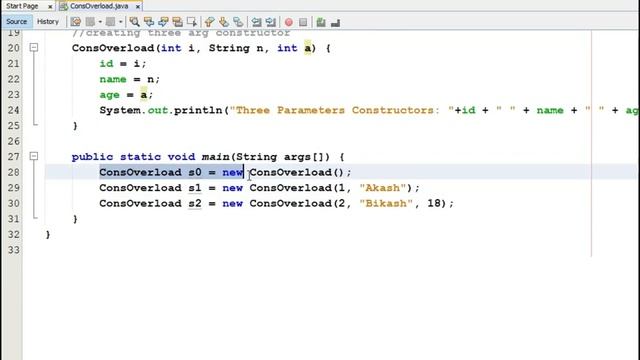Click the Stop Macro Recording icon

click(303, 22)
